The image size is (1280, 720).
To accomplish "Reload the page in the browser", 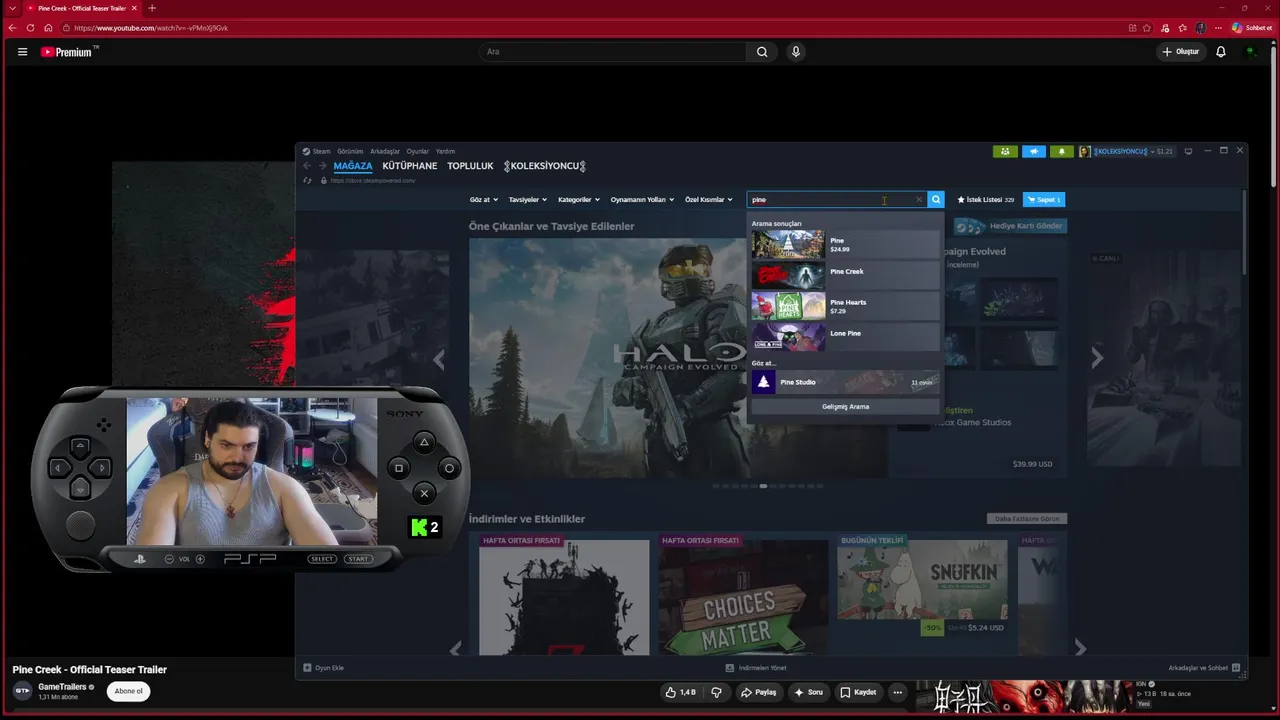I will [30, 28].
